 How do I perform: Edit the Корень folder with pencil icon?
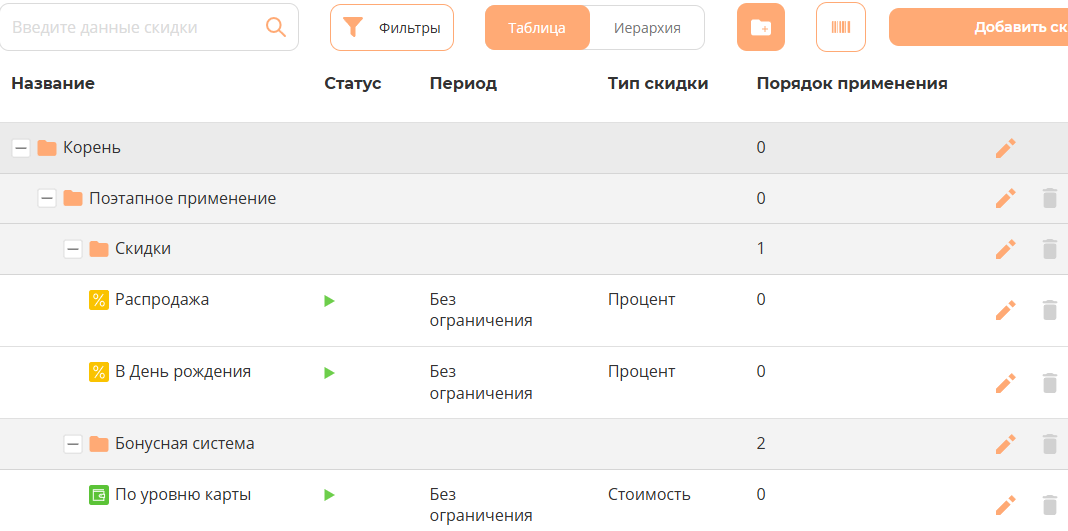pyautogui.click(x=1005, y=148)
